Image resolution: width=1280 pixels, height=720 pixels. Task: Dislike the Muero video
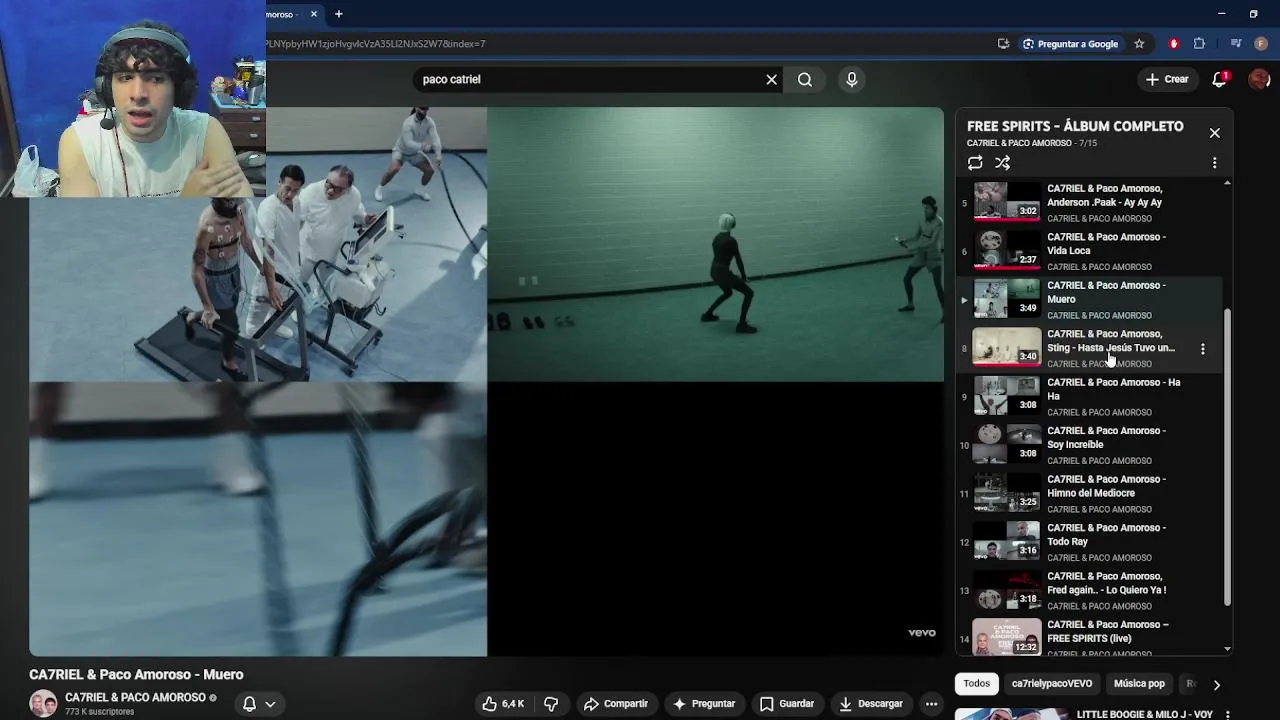(551, 704)
